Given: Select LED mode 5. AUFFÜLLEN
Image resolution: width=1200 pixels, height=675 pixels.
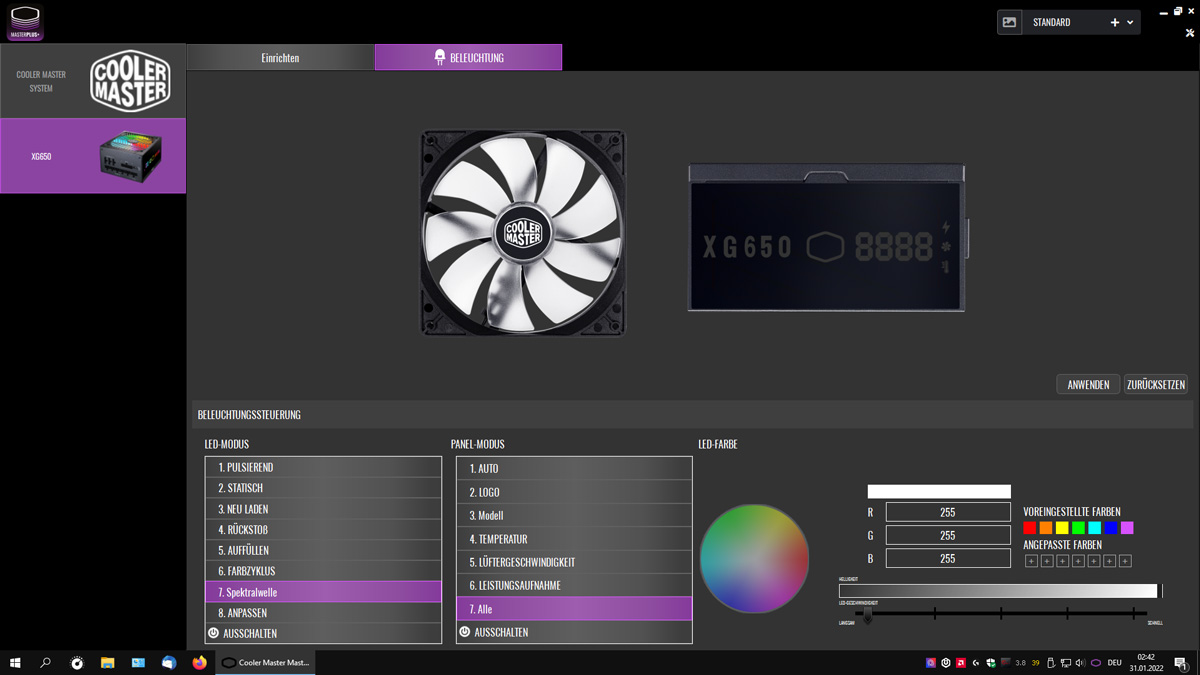Looking at the screenshot, I should [x=323, y=551].
